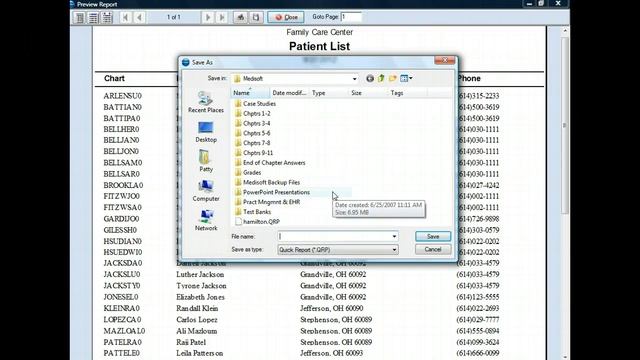Select the Case Studies folder
Screen dimensions: 640x360
[x=255, y=104]
